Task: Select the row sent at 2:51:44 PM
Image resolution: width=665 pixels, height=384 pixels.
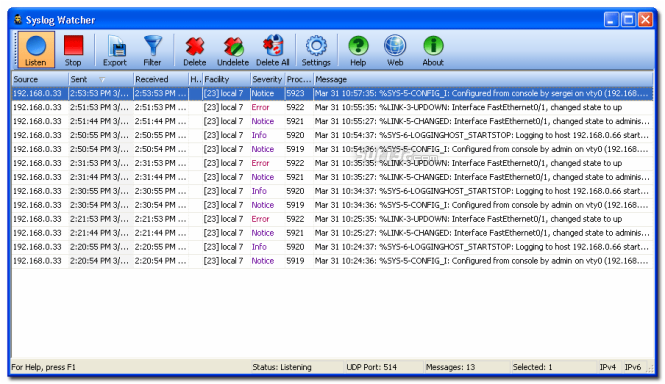Action: pos(332,121)
